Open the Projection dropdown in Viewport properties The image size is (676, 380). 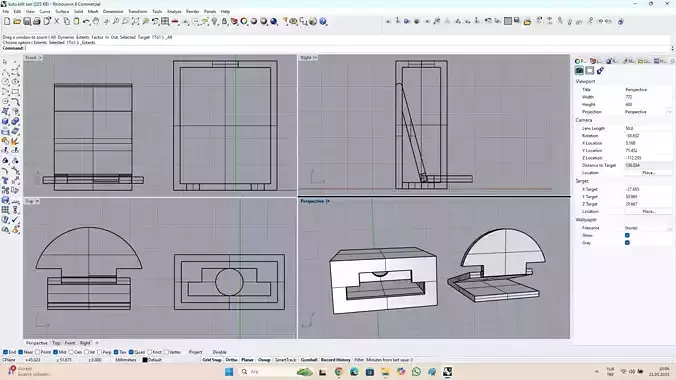tap(669, 112)
